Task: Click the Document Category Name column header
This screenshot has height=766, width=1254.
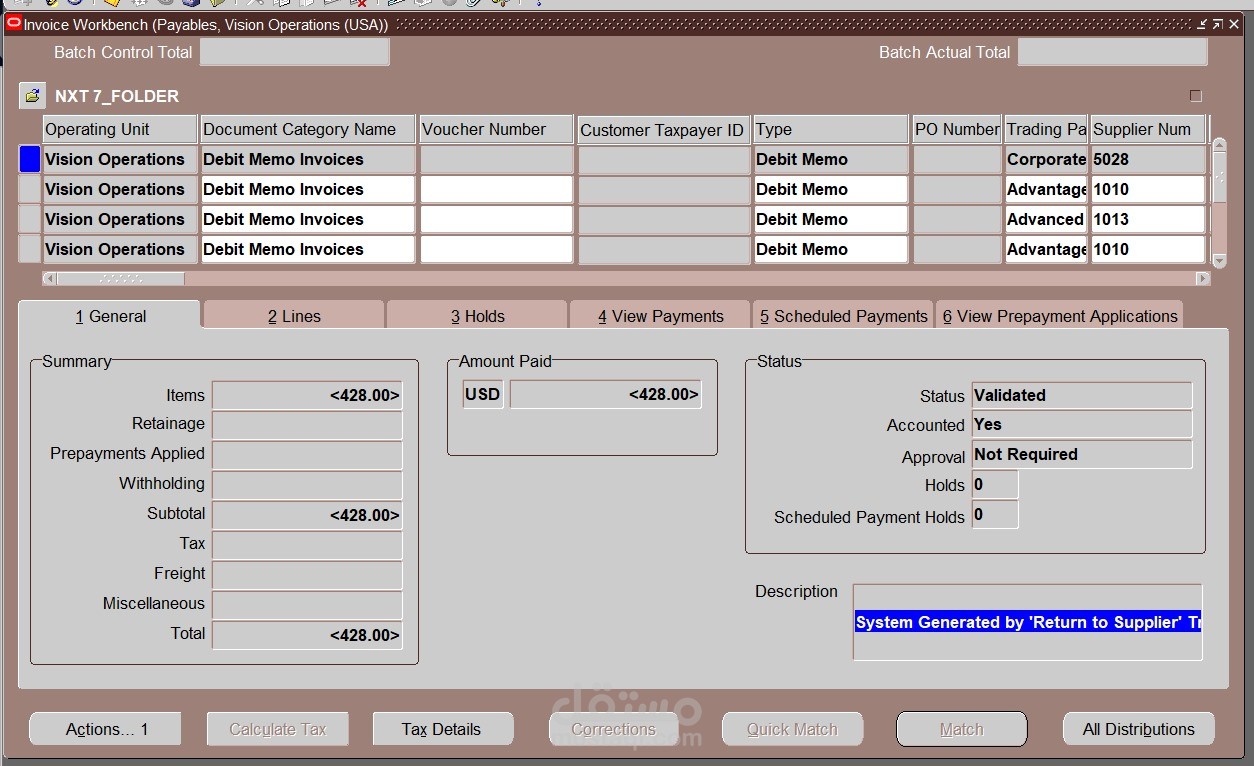Action: 308,129
